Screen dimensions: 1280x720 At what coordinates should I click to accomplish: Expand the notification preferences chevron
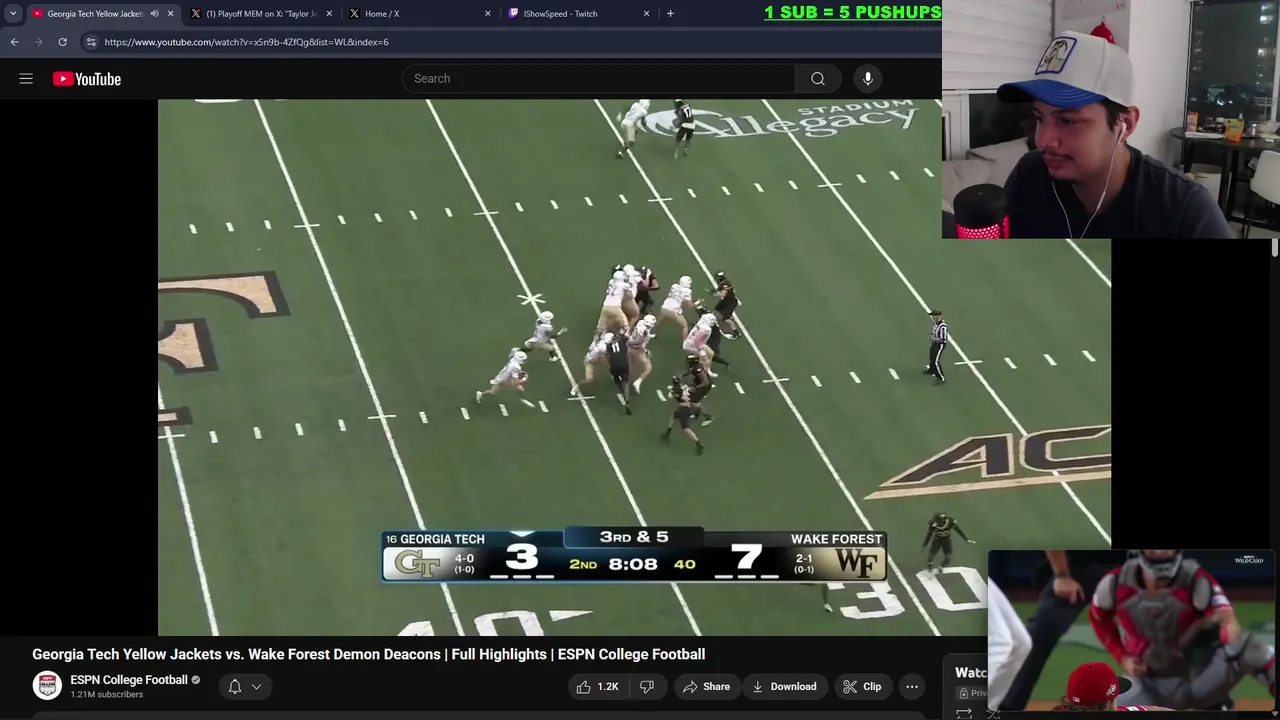257,687
